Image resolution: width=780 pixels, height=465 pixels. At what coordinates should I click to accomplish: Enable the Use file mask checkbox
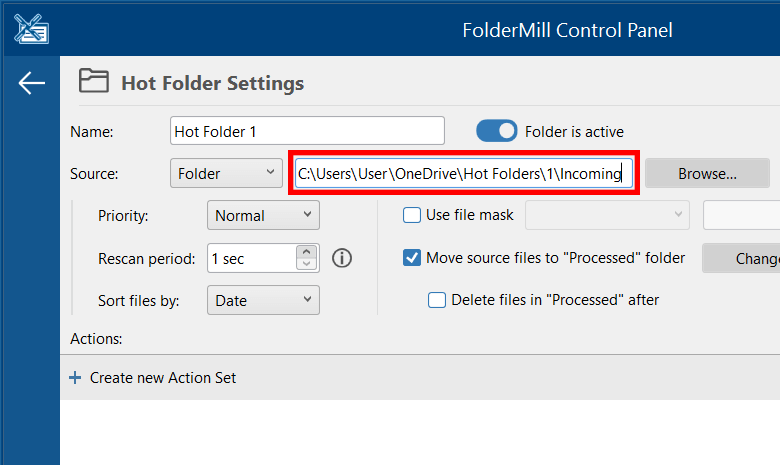pyautogui.click(x=412, y=215)
